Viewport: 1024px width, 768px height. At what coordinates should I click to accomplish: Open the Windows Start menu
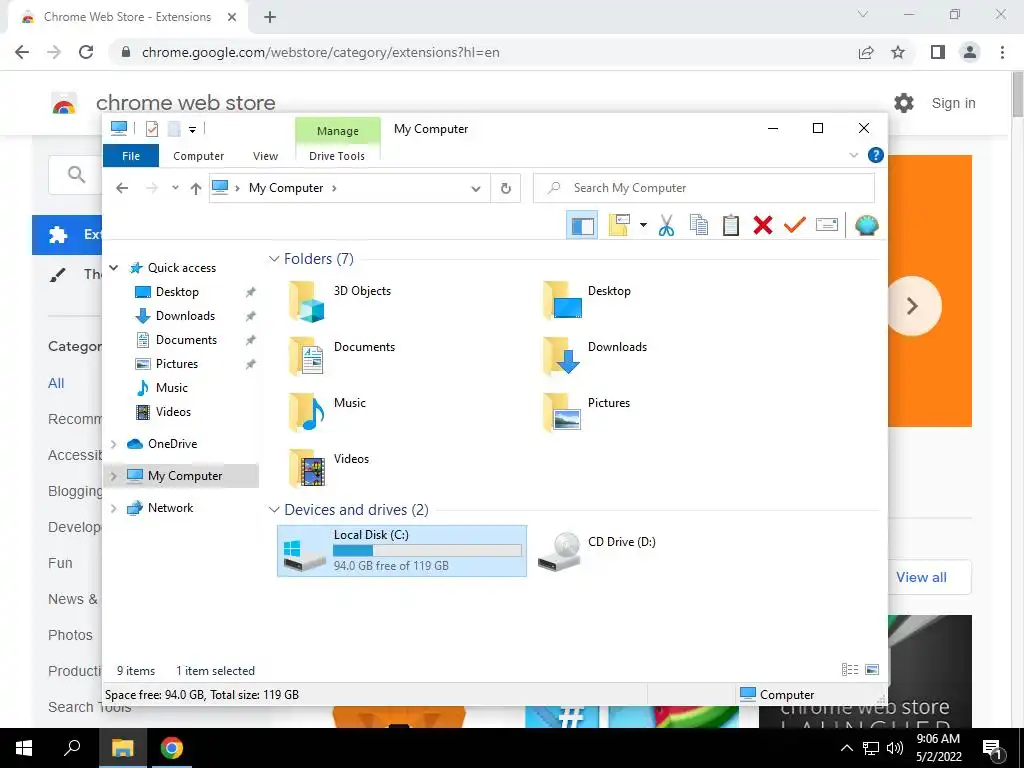pyautogui.click(x=24, y=748)
